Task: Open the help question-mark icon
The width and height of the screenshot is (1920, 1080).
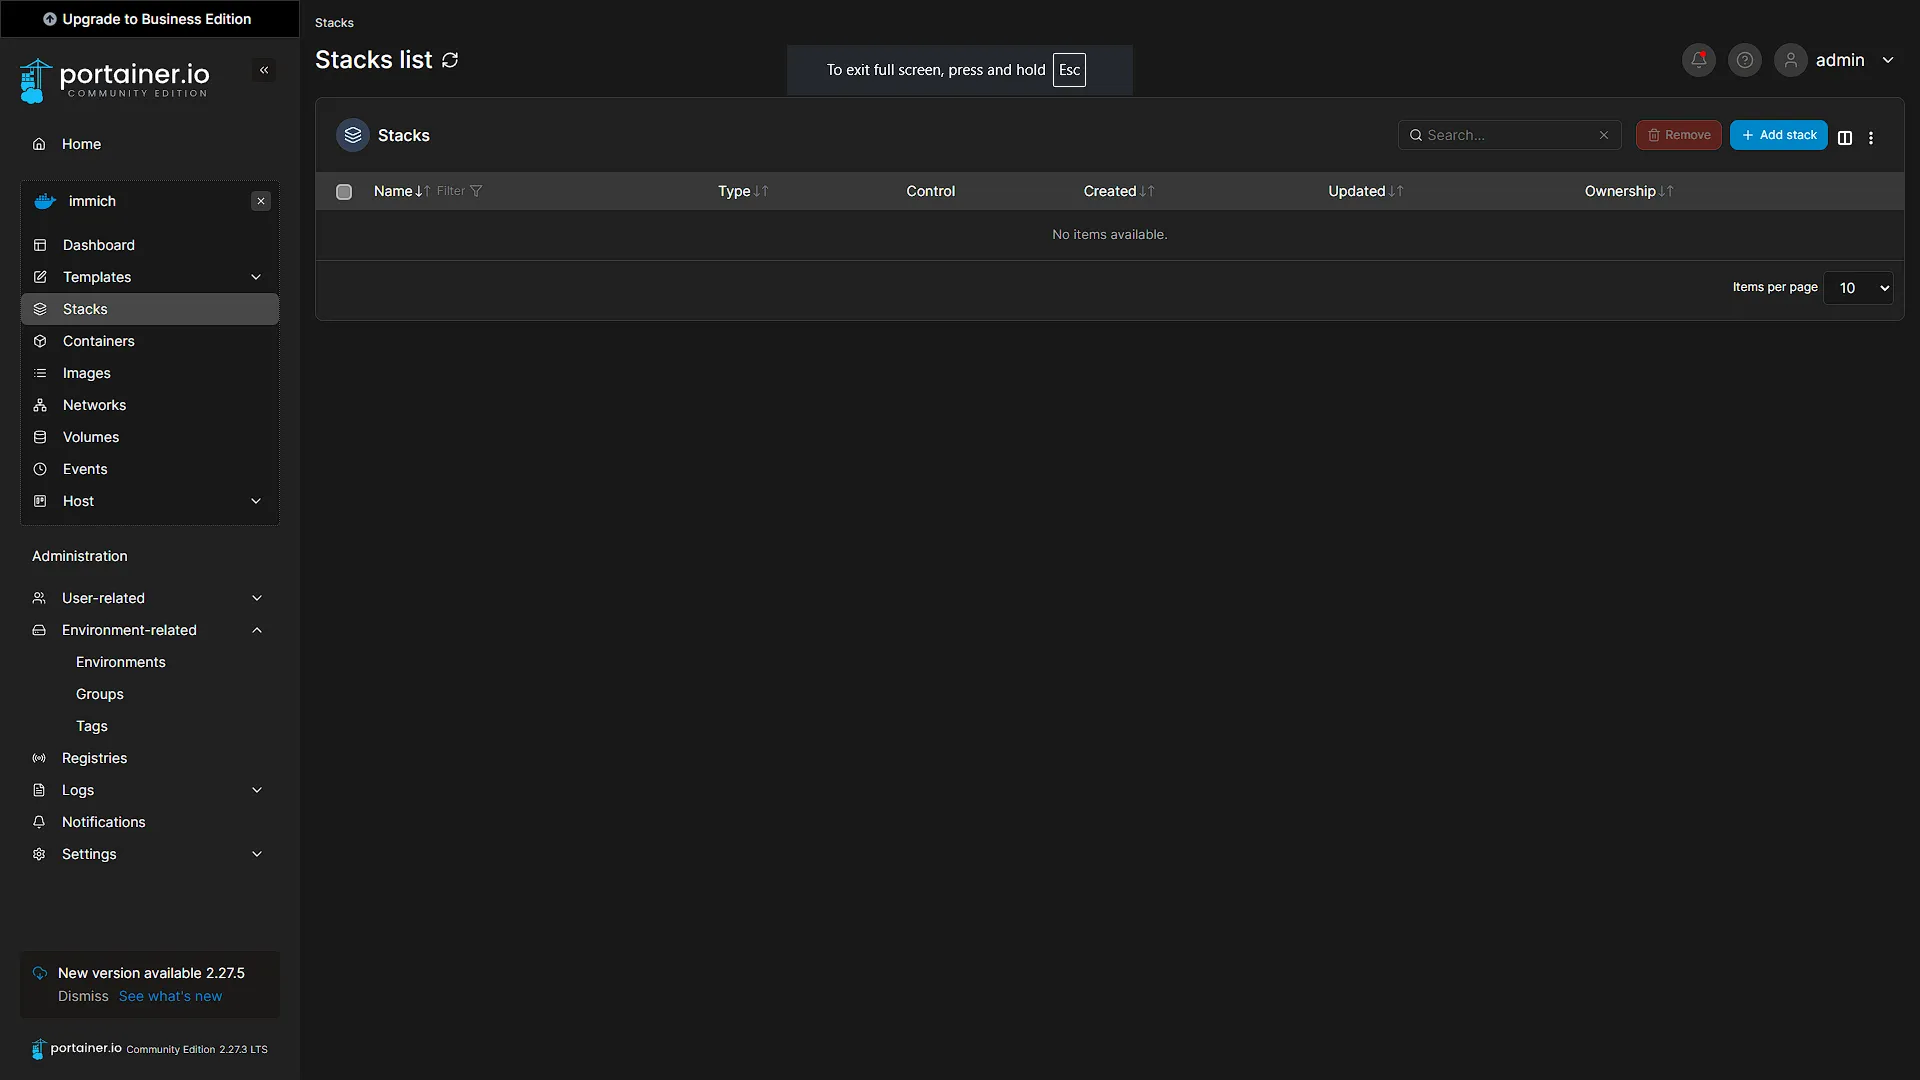Action: (x=1745, y=60)
